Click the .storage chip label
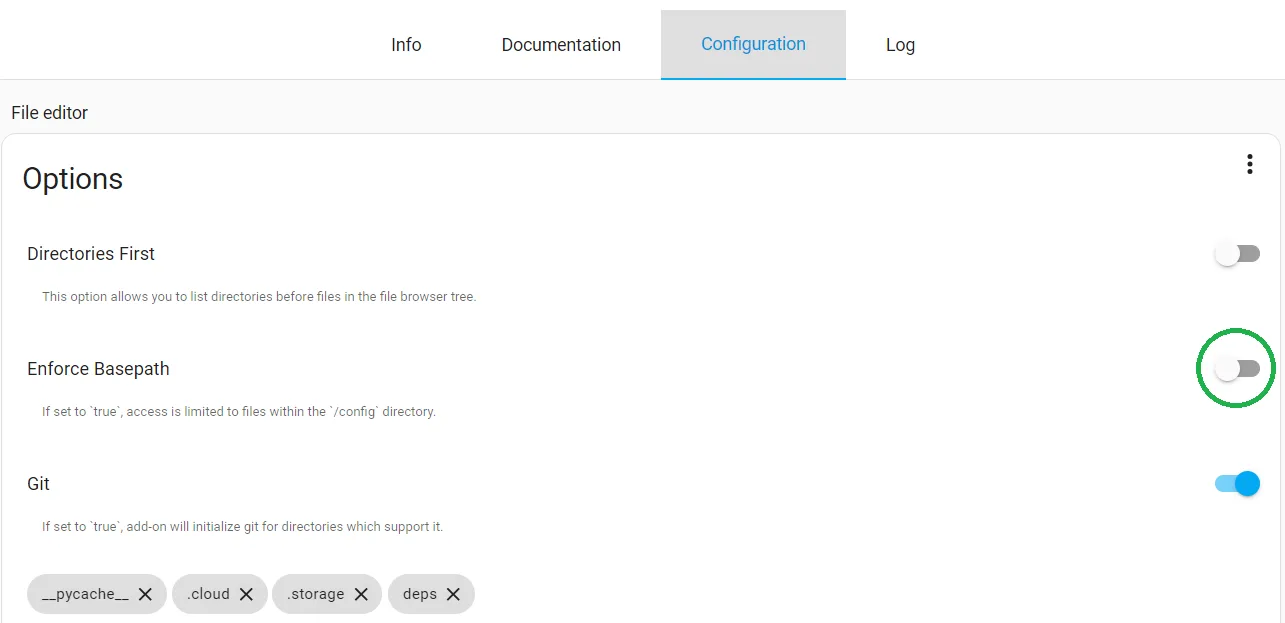Viewport: 1285px width, 623px height. coord(315,594)
